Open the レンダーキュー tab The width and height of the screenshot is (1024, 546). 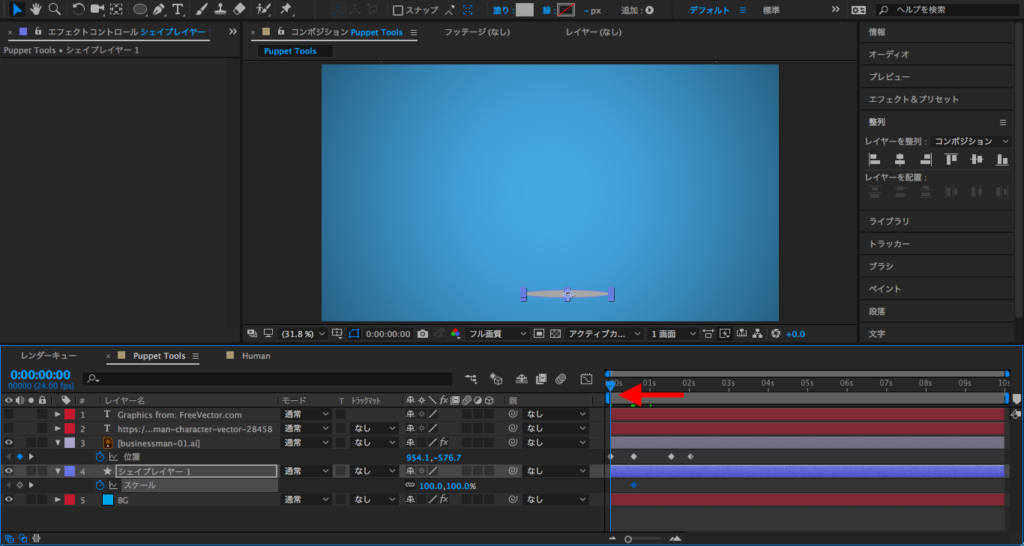49,355
